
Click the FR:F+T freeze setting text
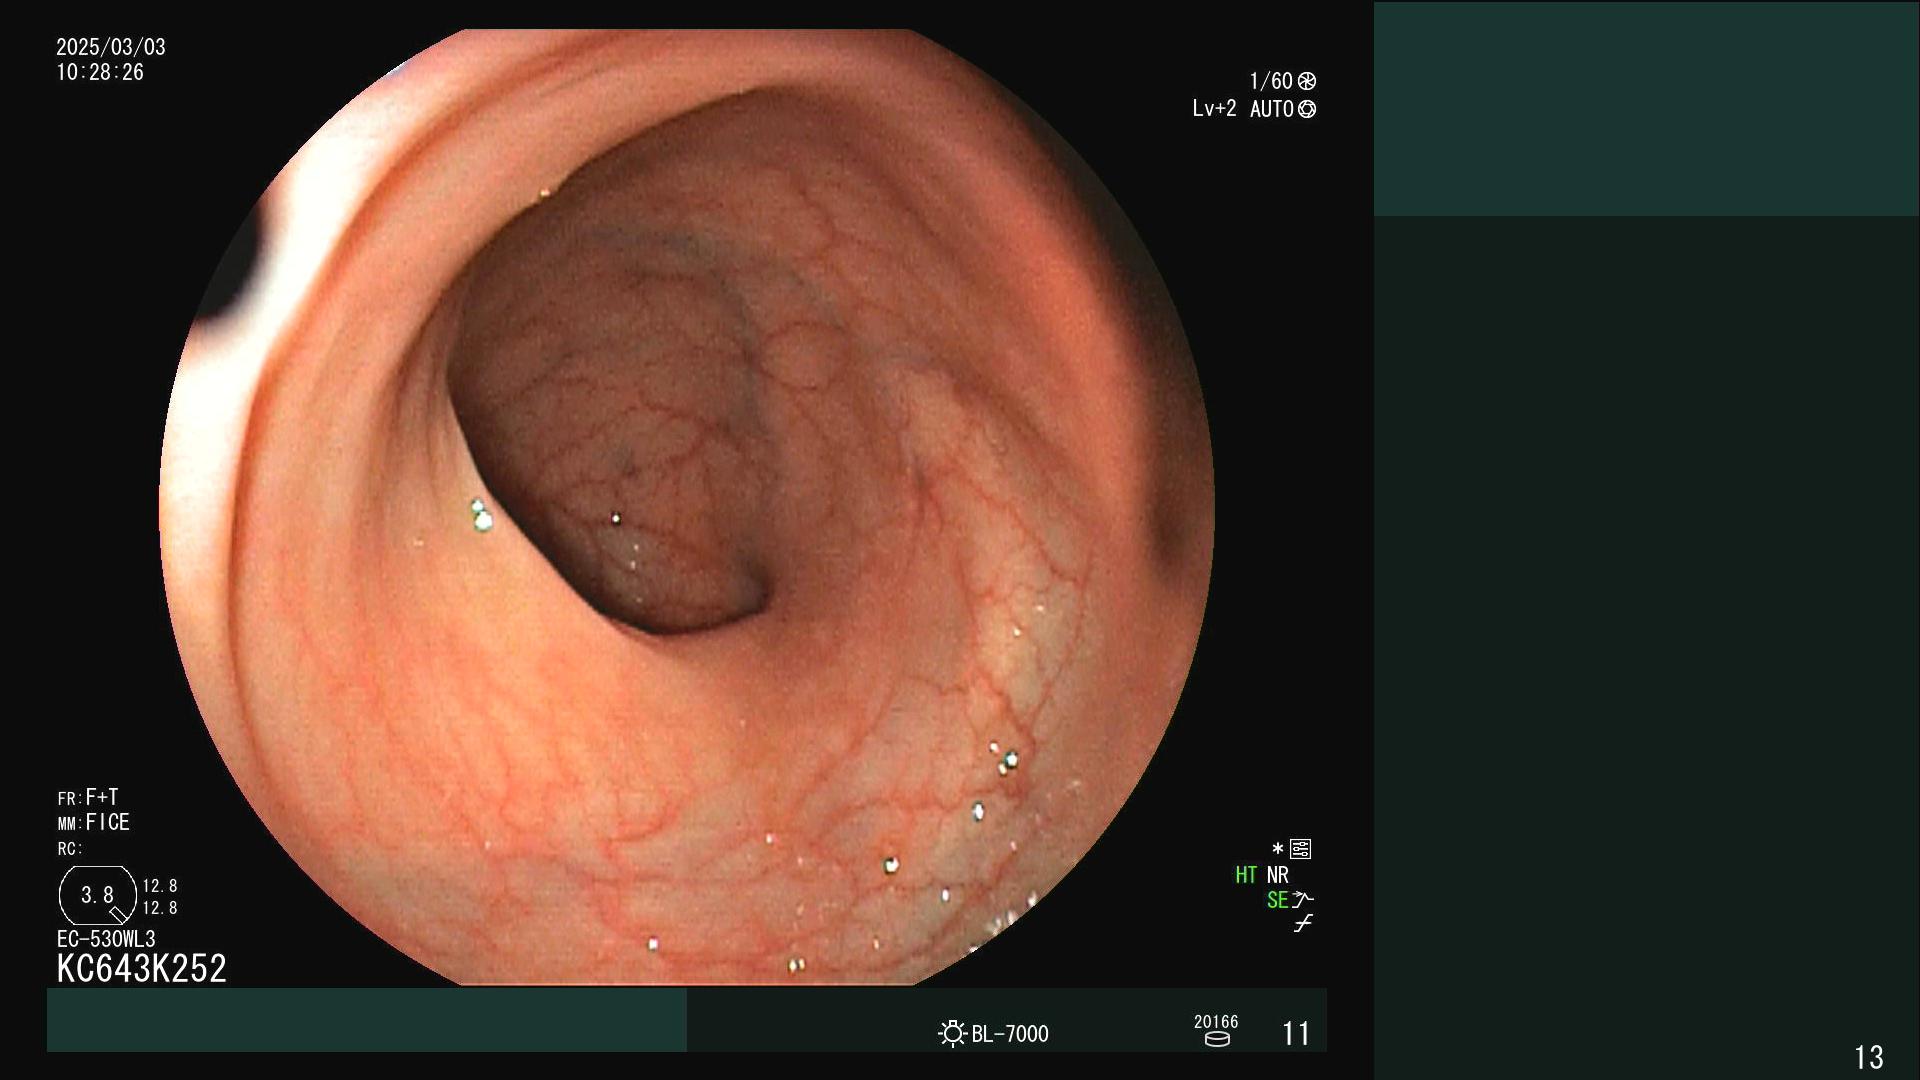pos(88,797)
